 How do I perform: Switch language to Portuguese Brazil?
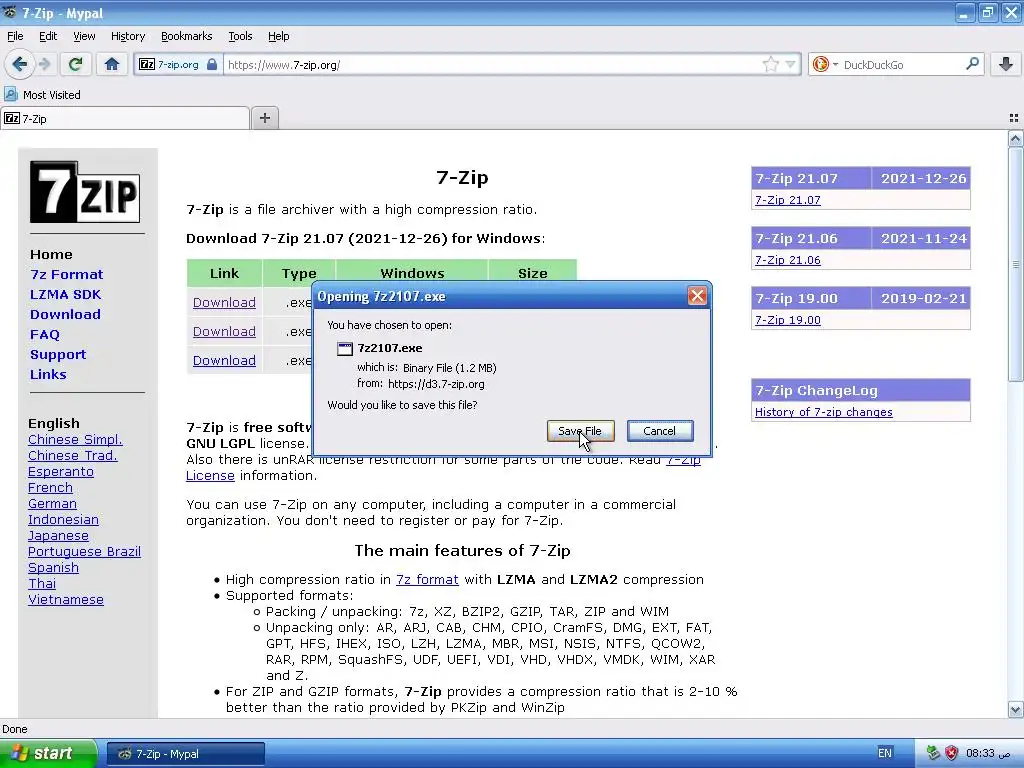click(84, 551)
